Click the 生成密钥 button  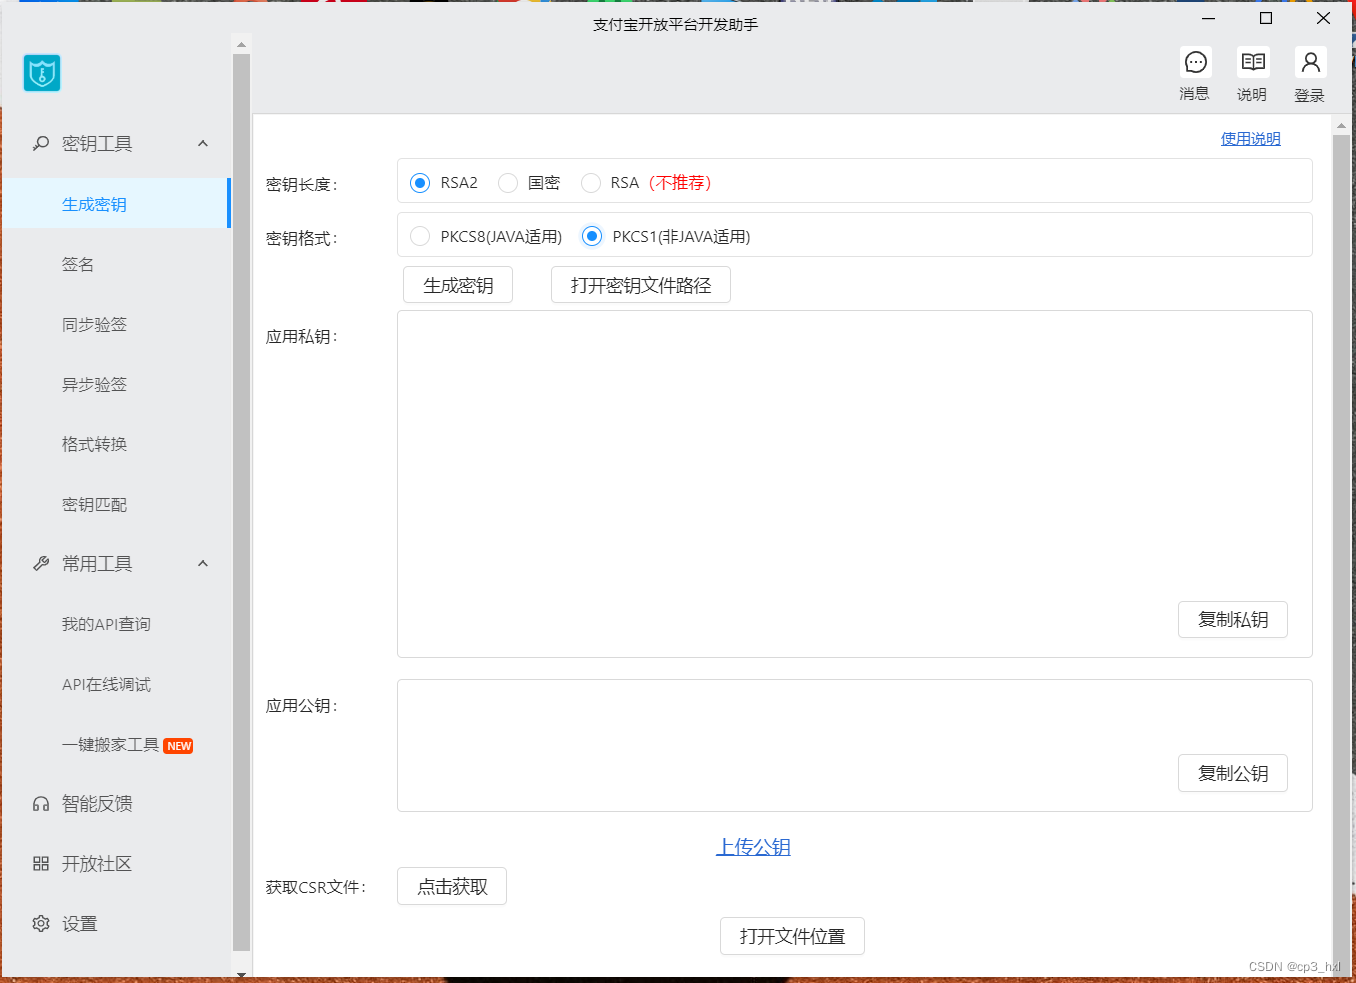[x=458, y=285]
